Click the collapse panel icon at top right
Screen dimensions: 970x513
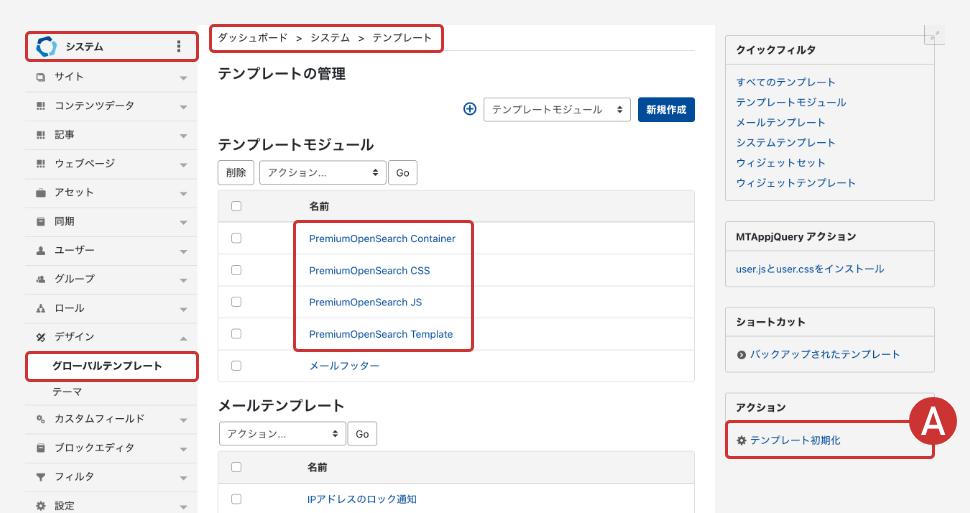934,36
